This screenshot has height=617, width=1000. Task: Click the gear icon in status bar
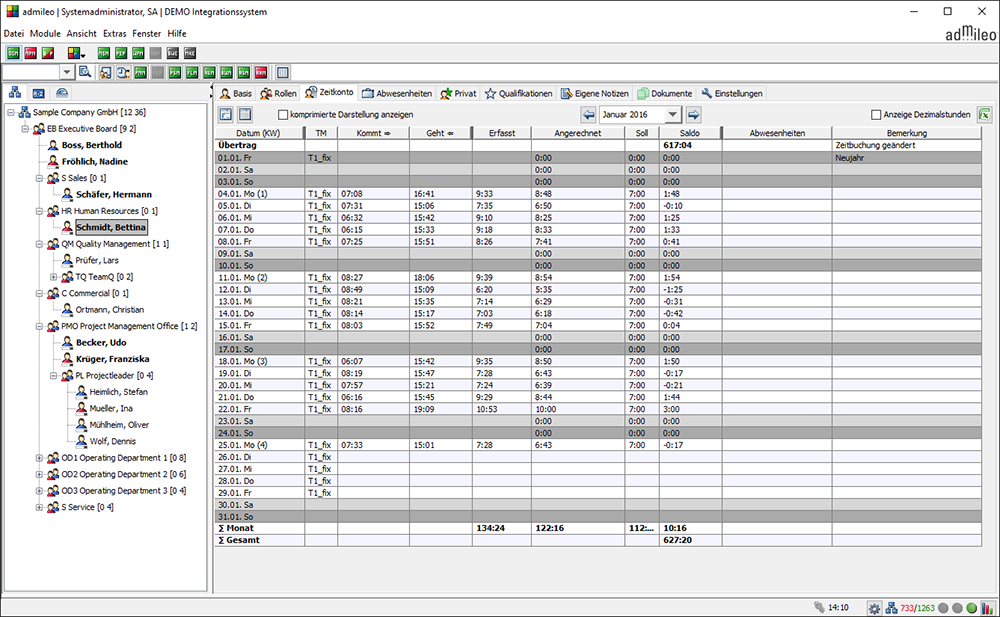tap(874, 607)
